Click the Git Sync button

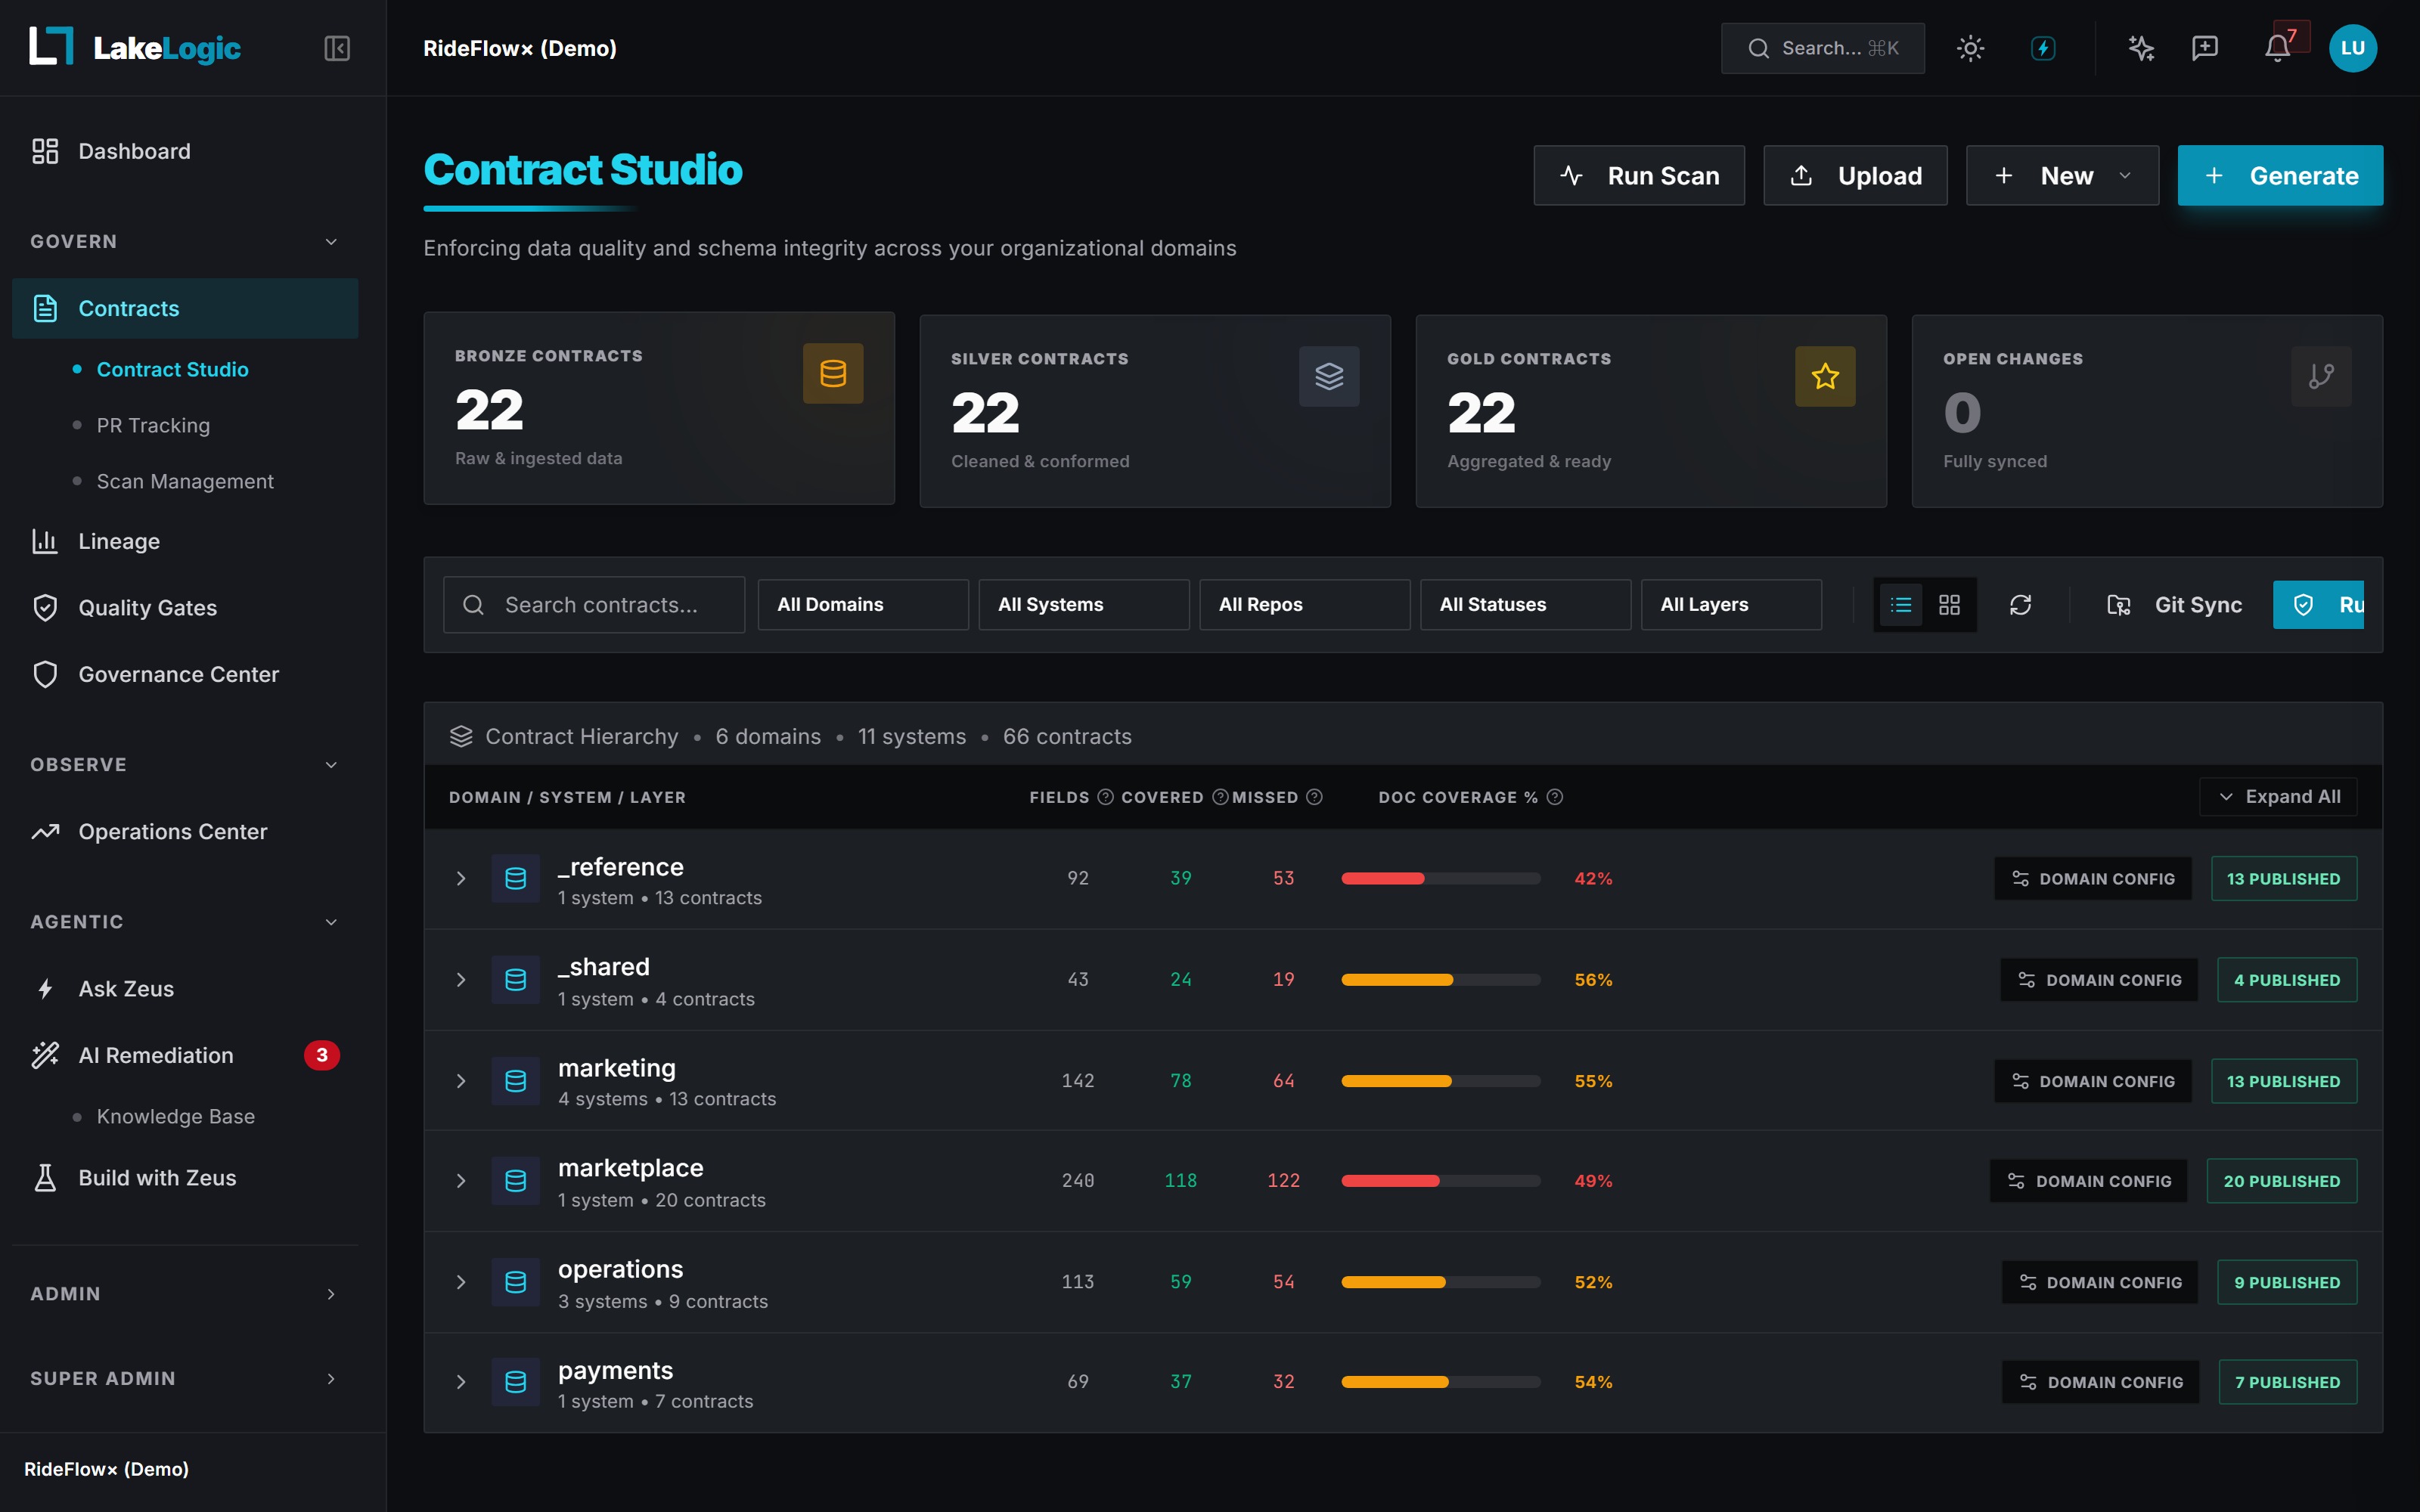click(x=2174, y=604)
